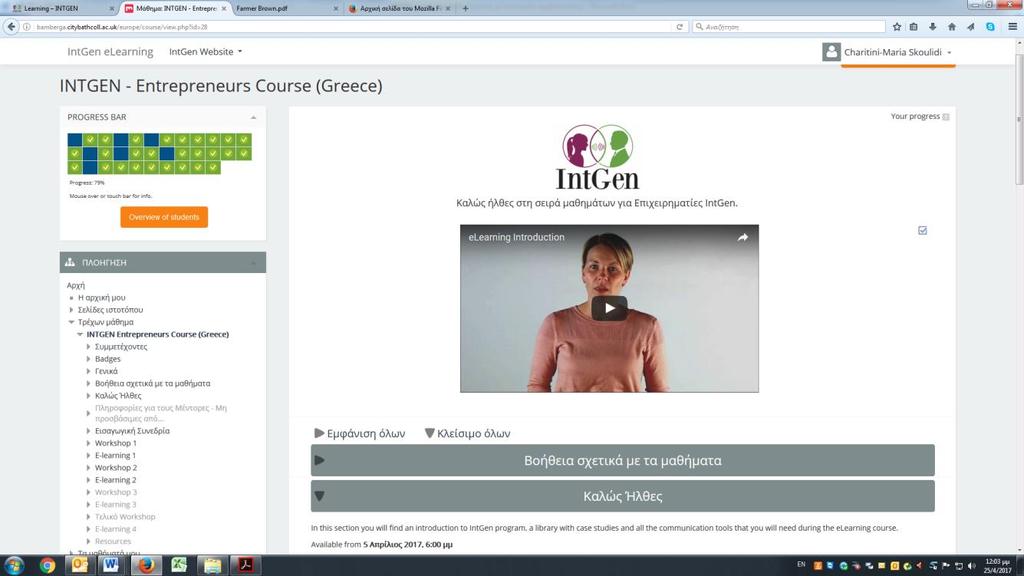This screenshot has height=576, width=1024.
Task: Open the Charitini-Maria Skoulidi user menu
Action: tap(897, 52)
